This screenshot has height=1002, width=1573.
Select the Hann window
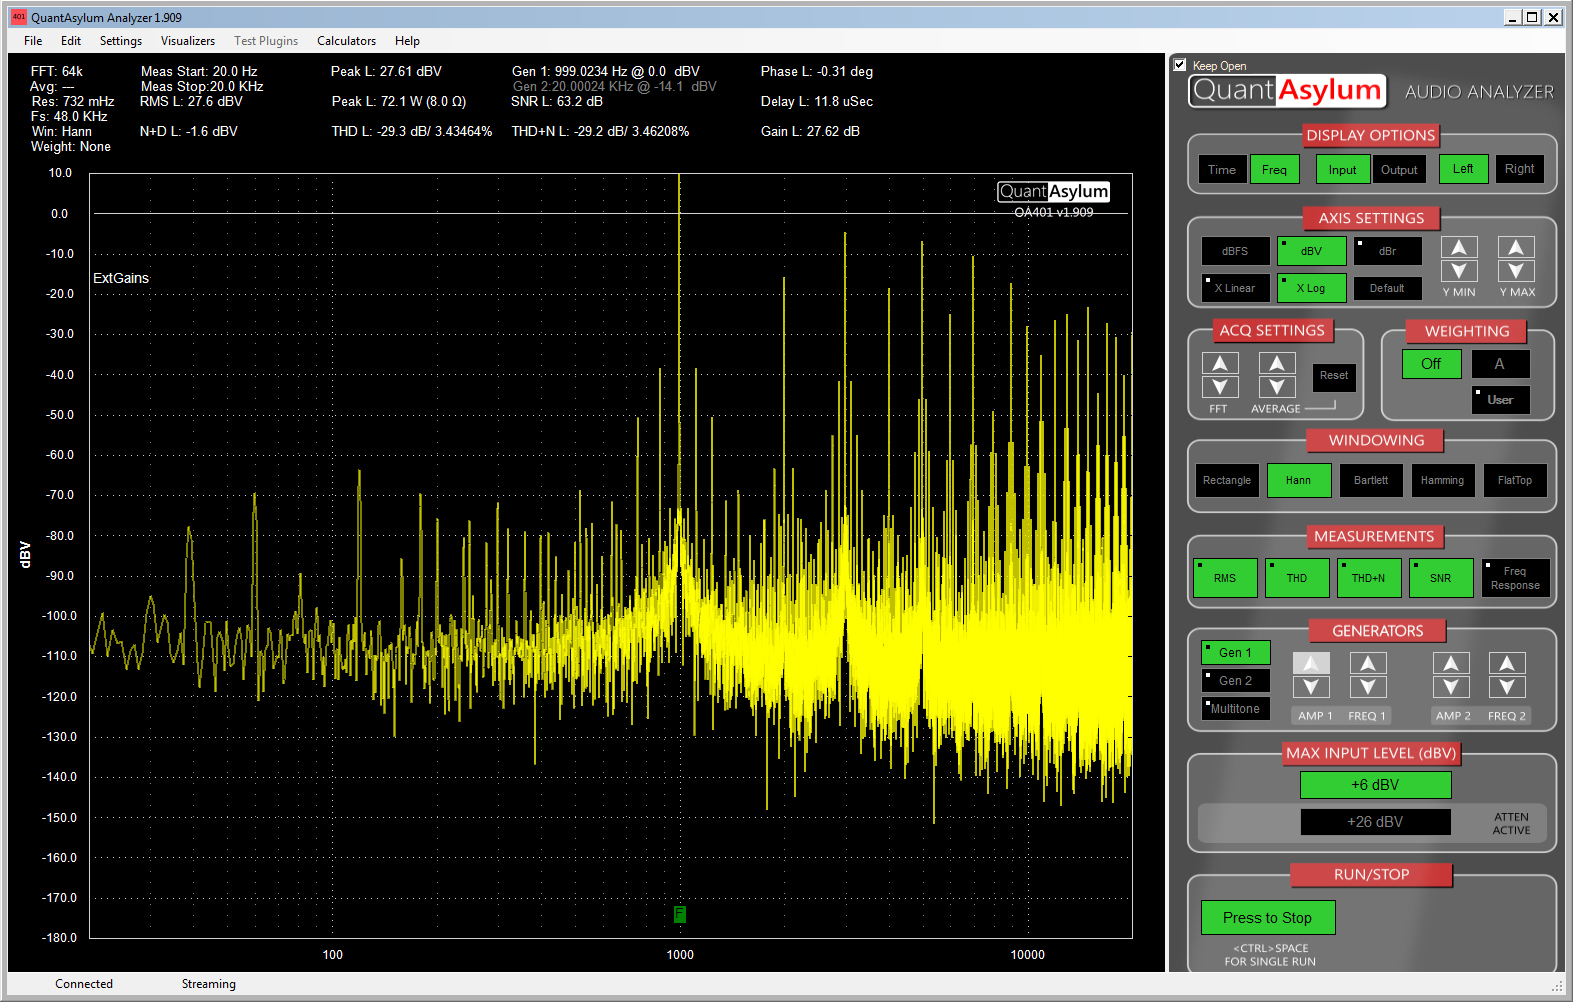1299,480
